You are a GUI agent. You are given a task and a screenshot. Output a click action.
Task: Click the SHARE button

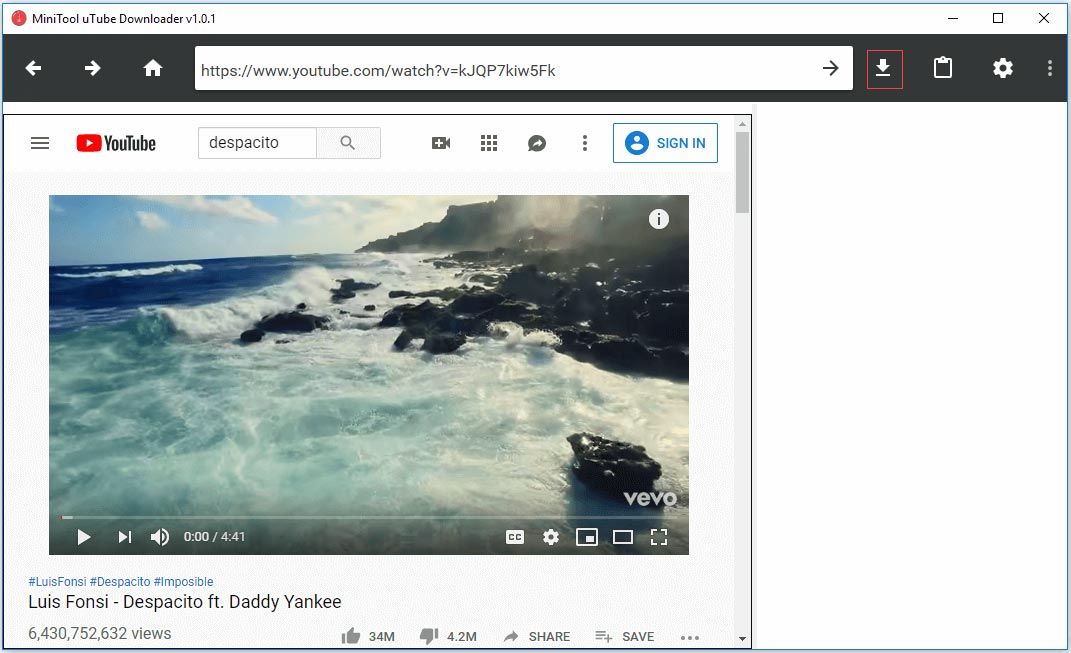click(537, 636)
